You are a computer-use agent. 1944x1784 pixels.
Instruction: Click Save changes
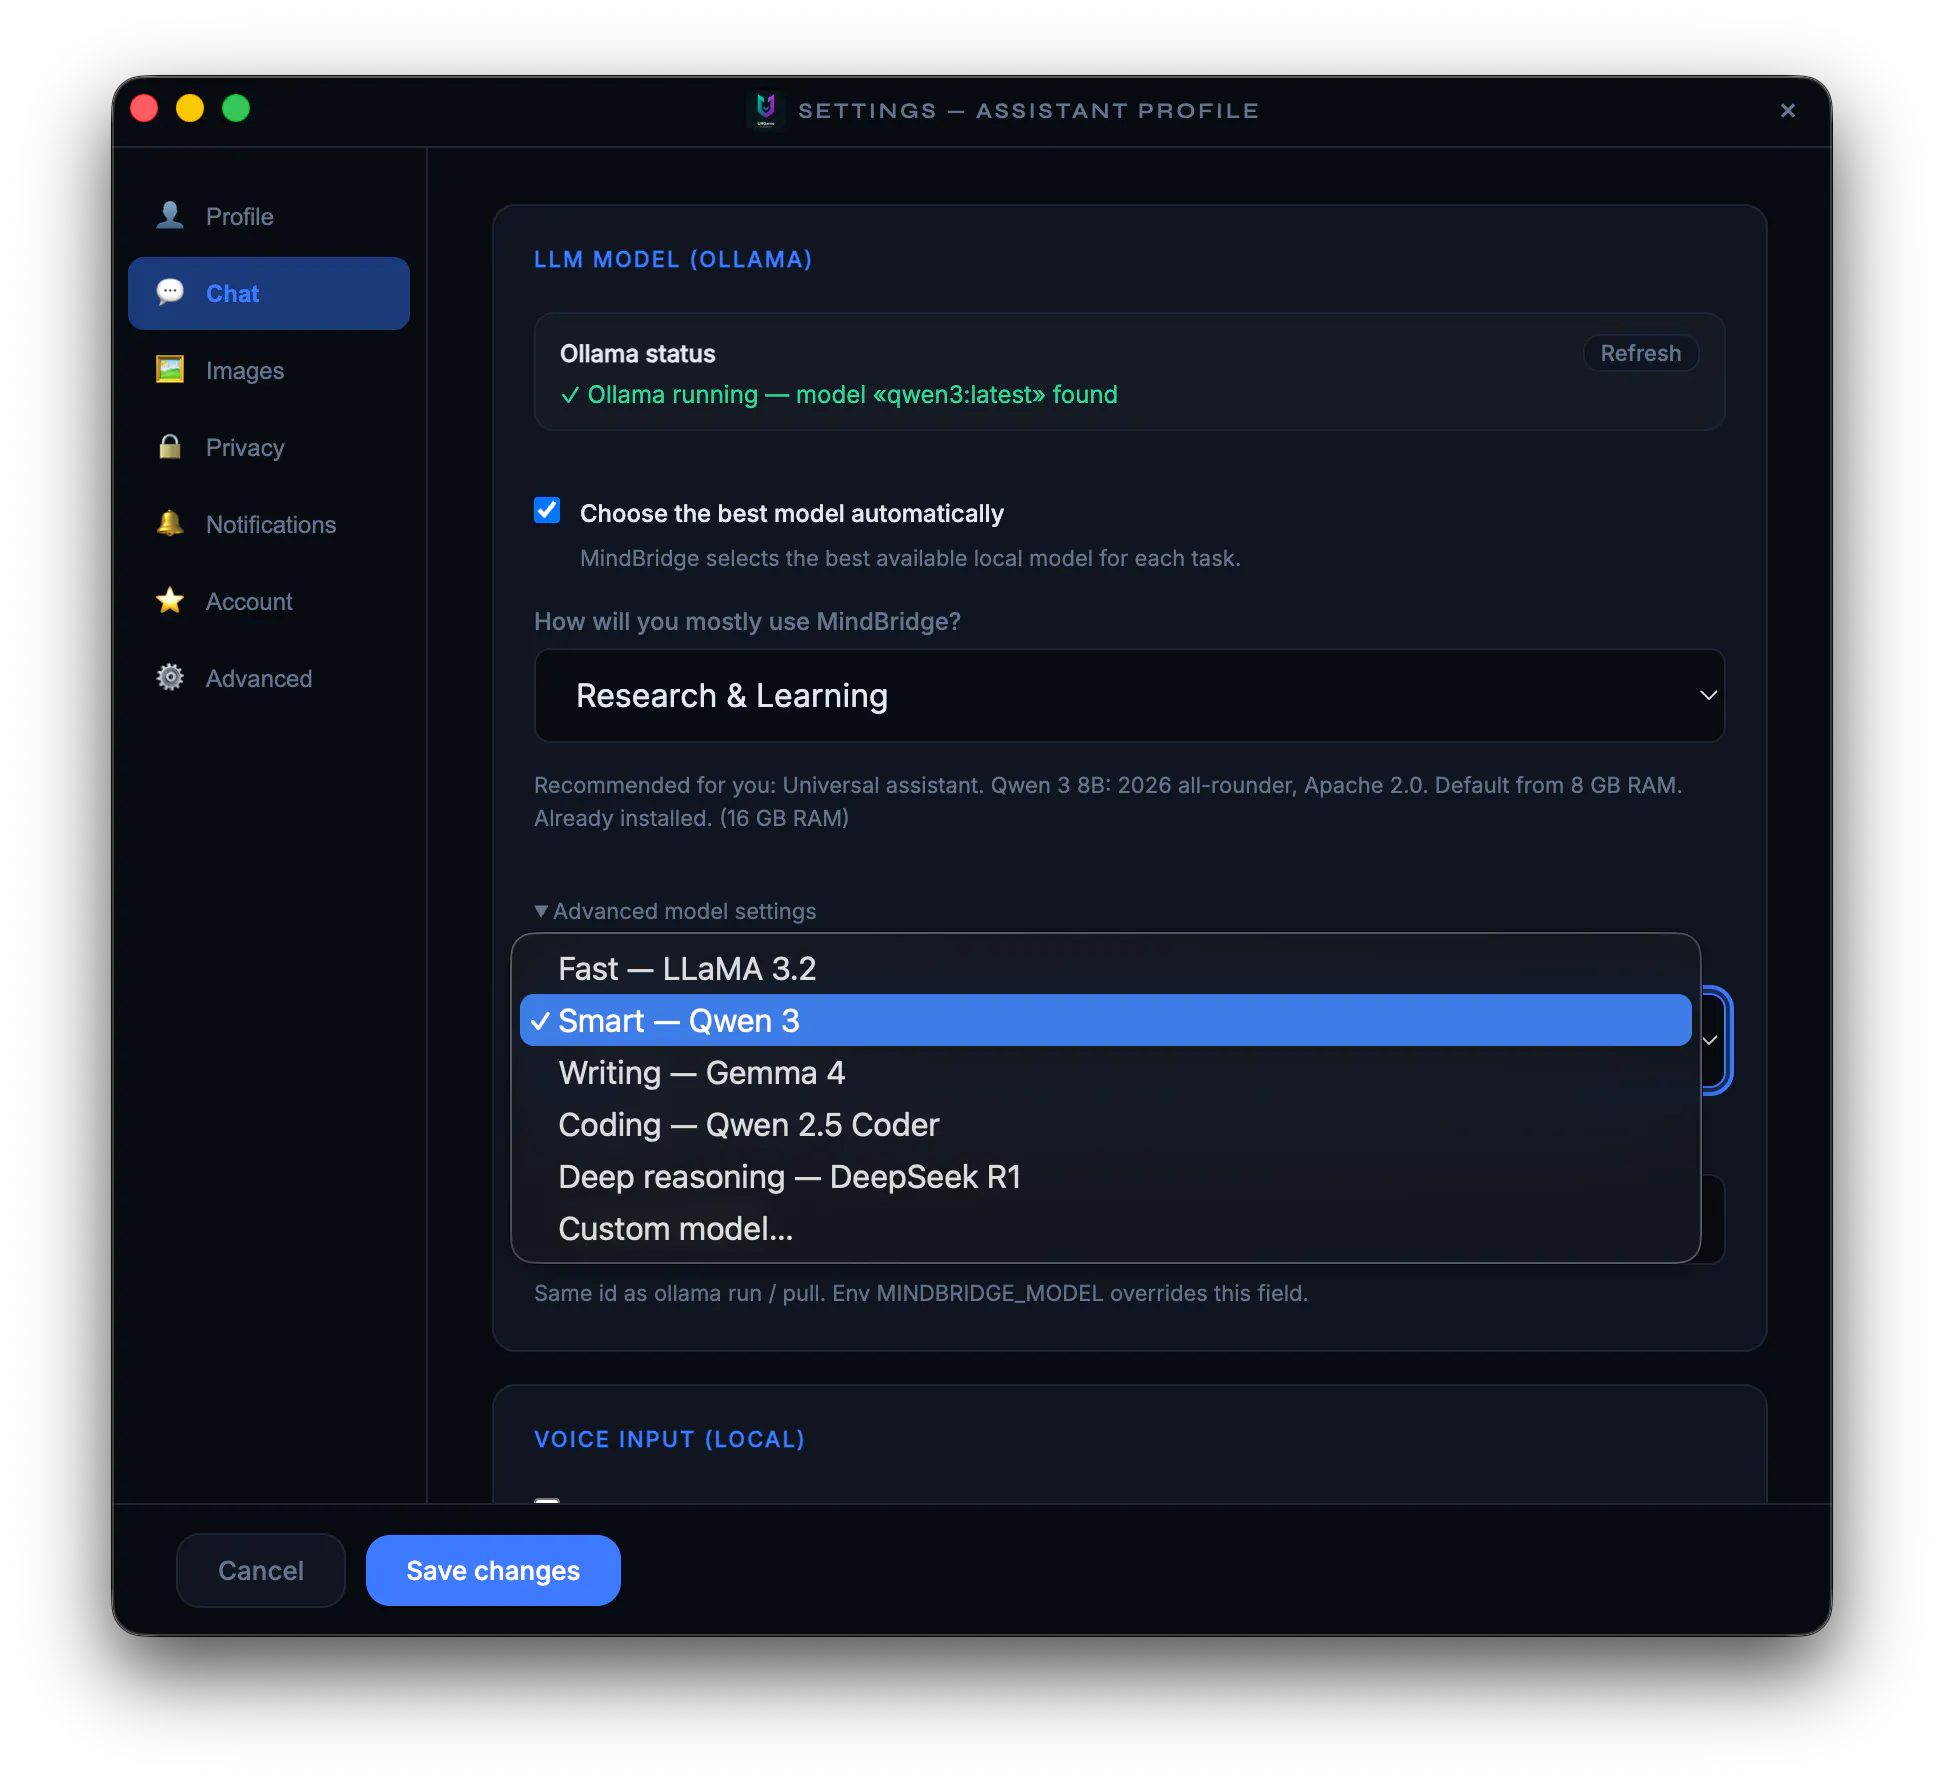tap(493, 1570)
